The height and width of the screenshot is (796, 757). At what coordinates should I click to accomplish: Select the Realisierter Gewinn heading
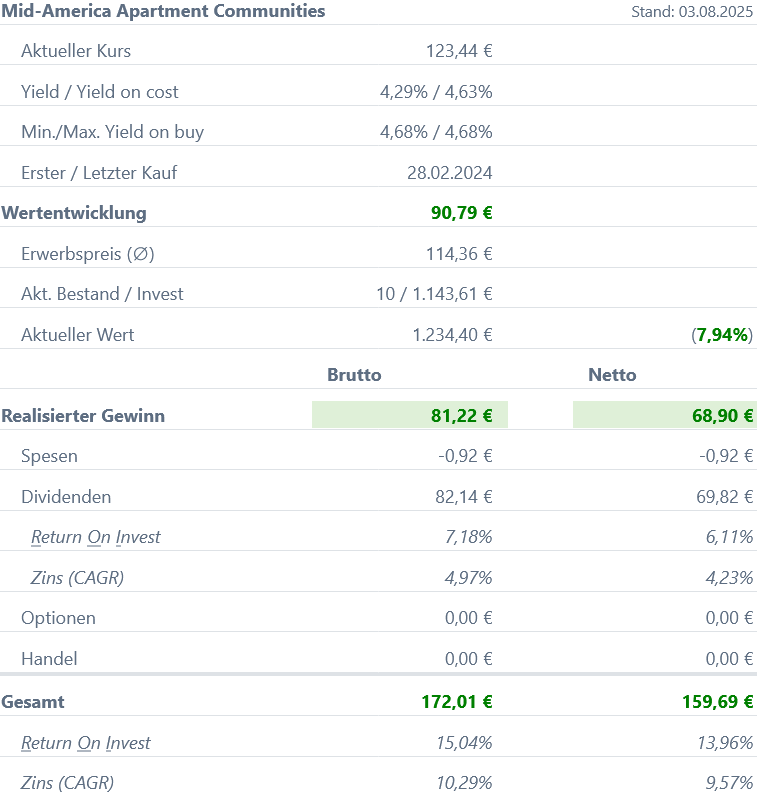[x=83, y=416]
